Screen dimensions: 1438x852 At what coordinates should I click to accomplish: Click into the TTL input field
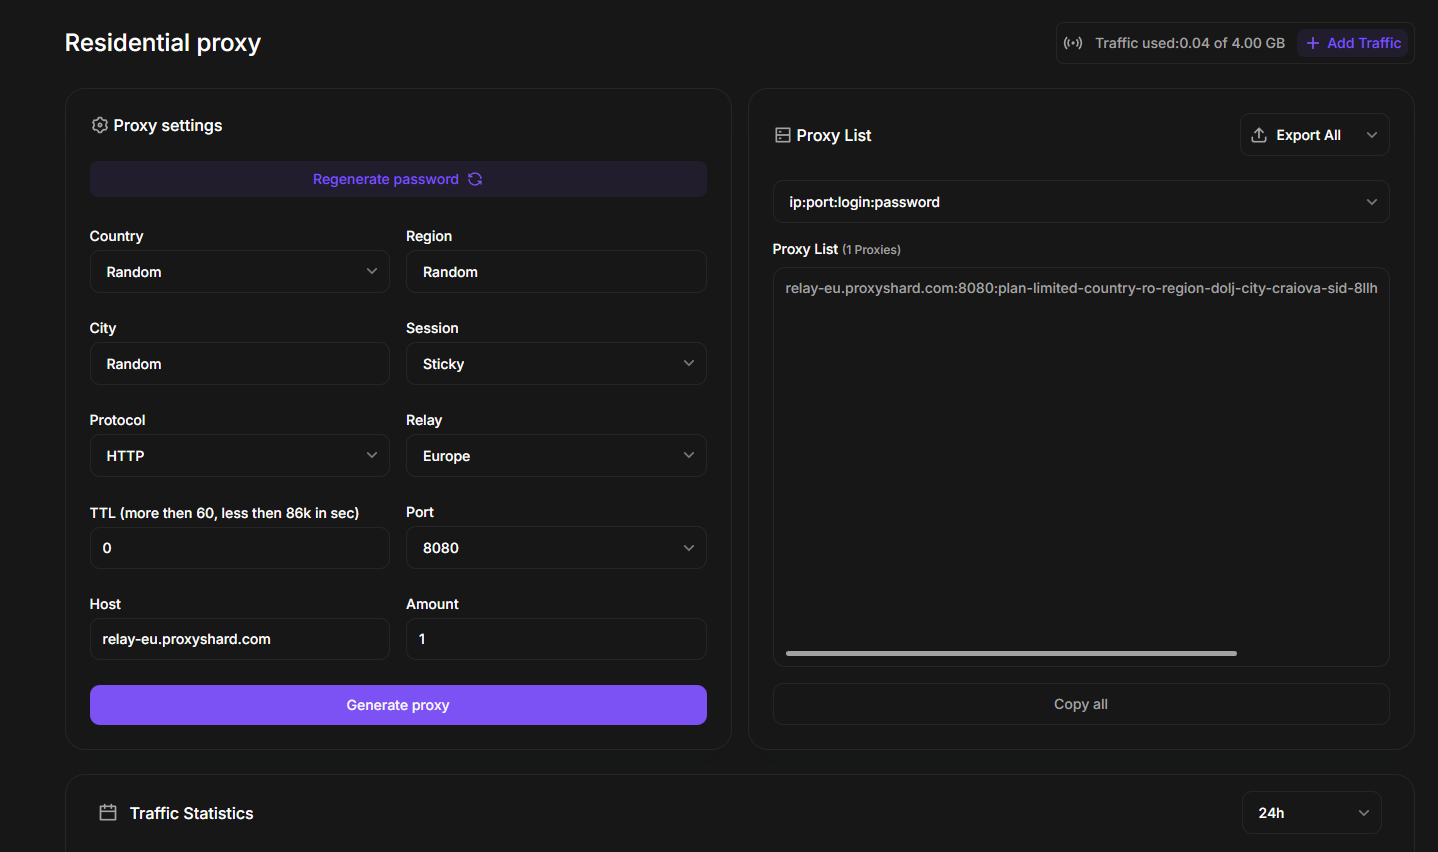coord(239,548)
